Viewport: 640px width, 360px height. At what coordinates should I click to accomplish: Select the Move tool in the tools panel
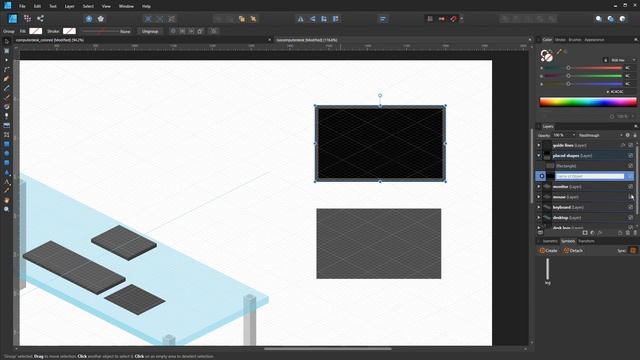7,41
